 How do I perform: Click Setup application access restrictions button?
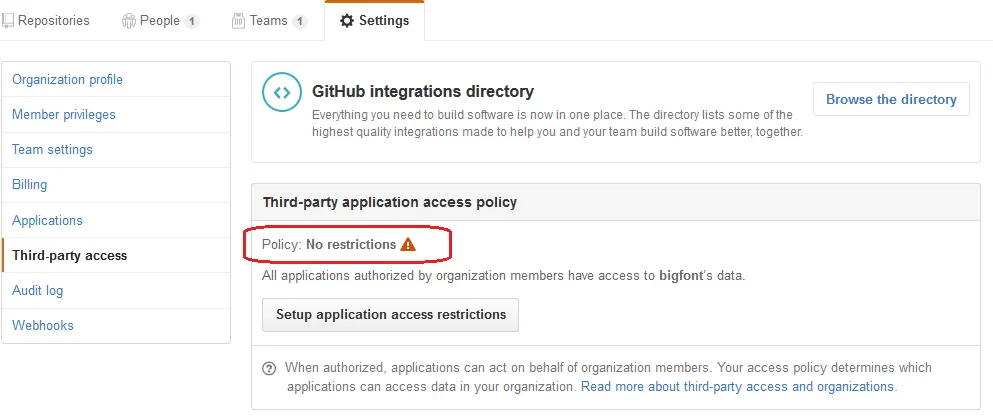(390, 314)
